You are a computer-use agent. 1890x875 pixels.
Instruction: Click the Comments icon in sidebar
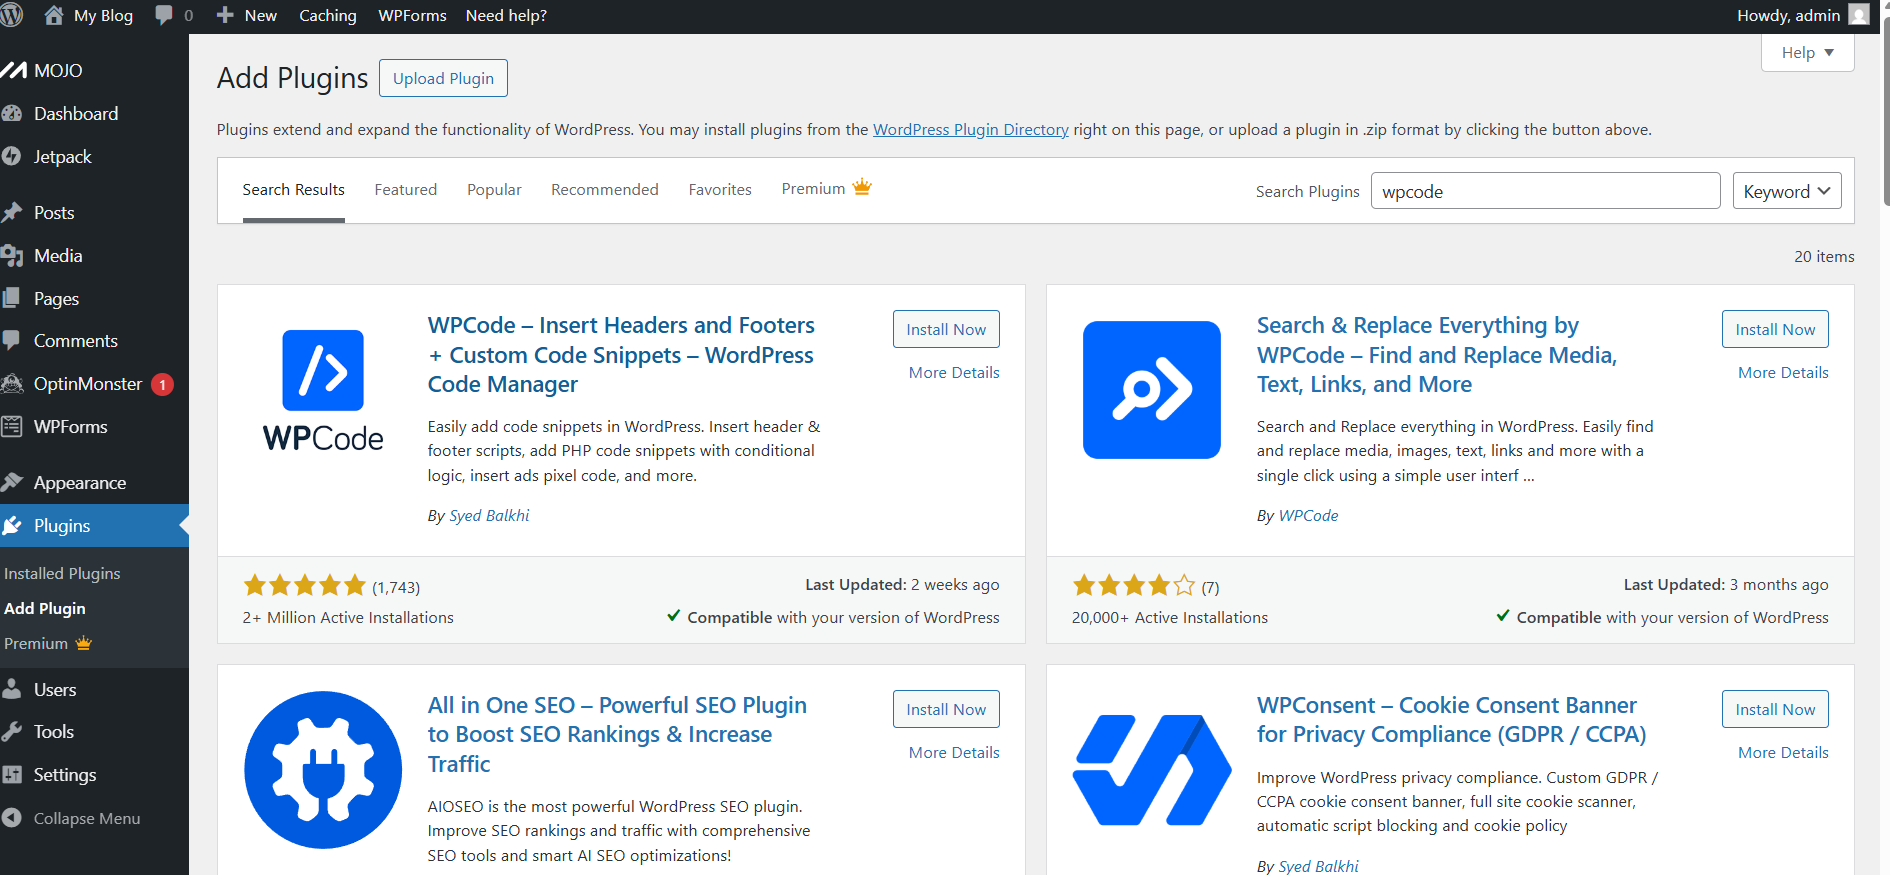pos(12,340)
